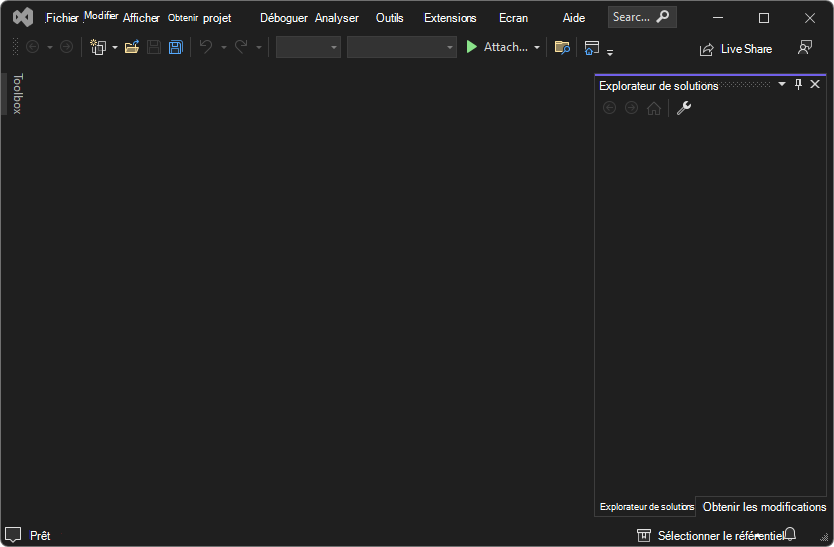Viewport: 834px width, 547px height.
Task: Click the window resize grip corner
Action: pyautogui.click(x=824, y=538)
